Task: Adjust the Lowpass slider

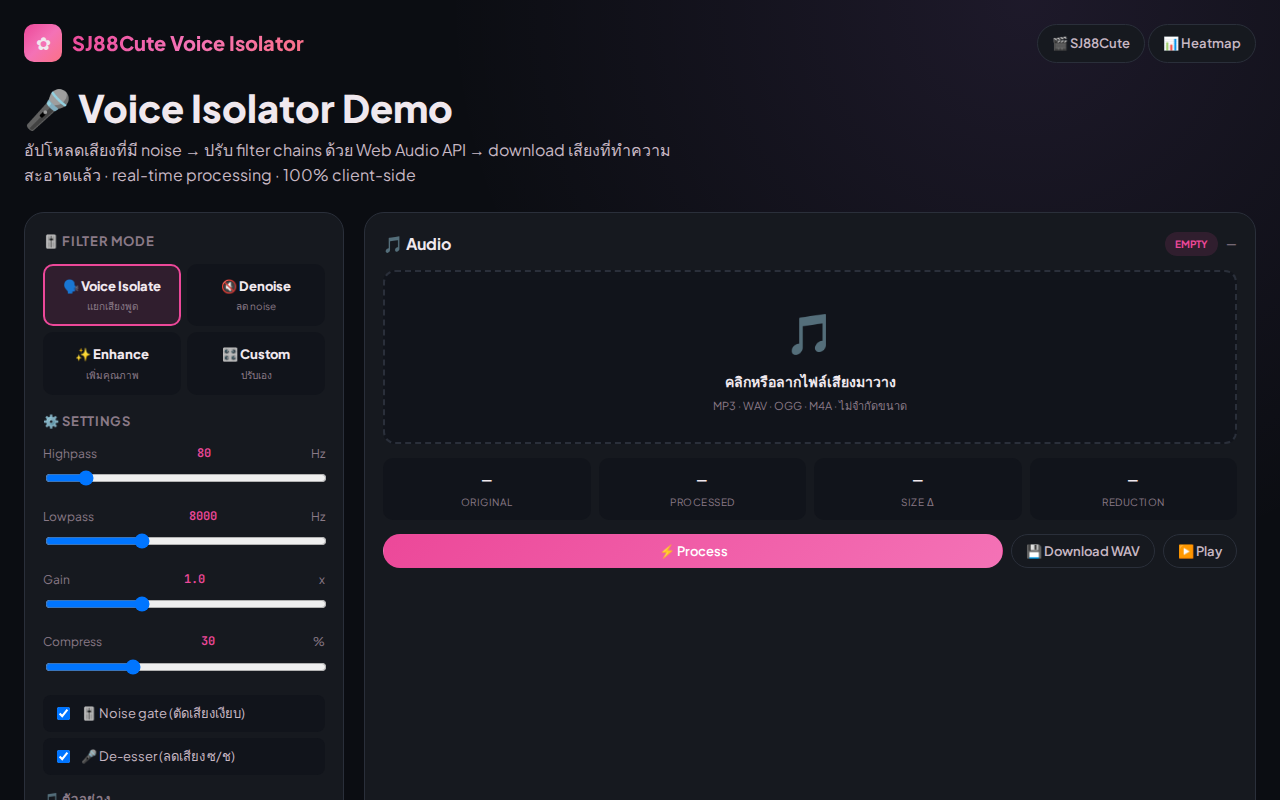Action: pos(185,541)
